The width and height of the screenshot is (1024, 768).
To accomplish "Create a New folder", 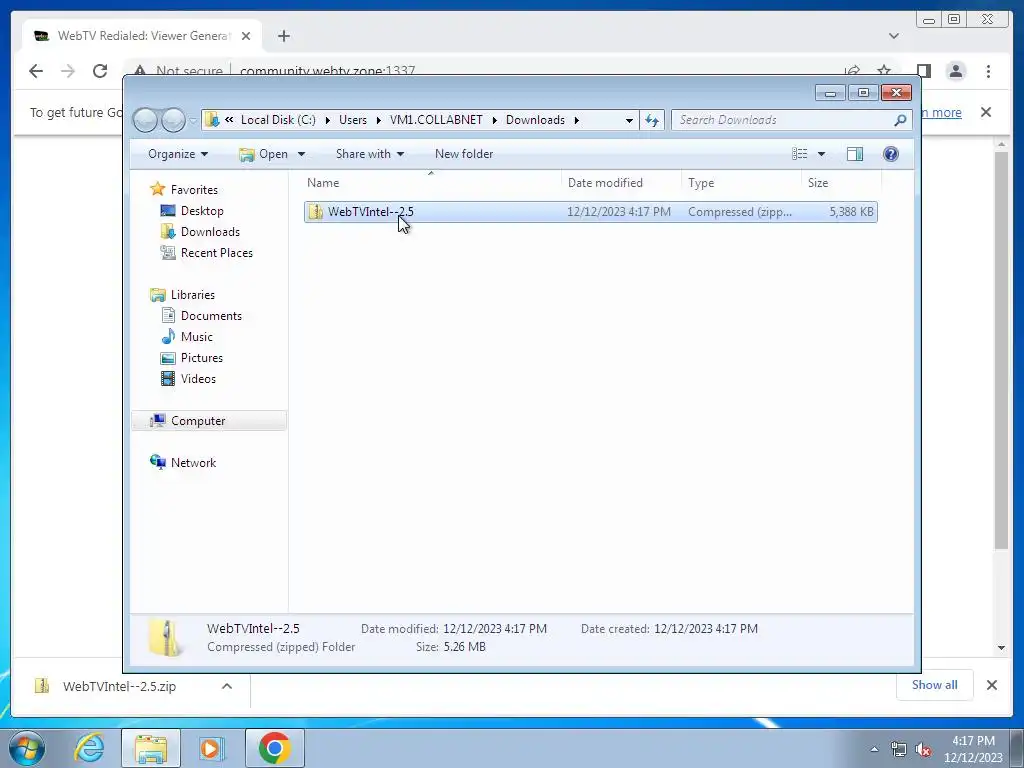I will [464, 154].
